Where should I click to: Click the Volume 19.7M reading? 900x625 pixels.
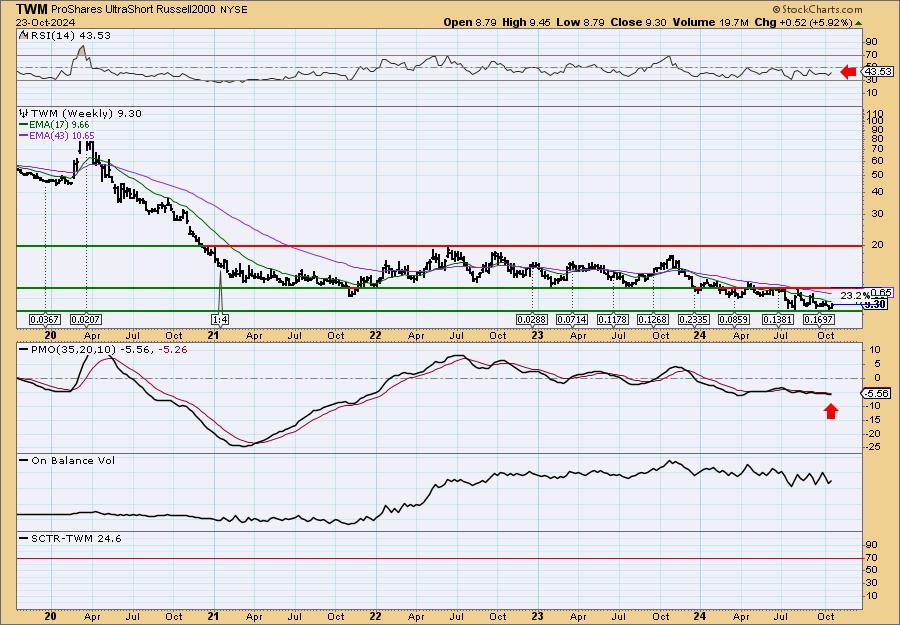[x=709, y=22]
